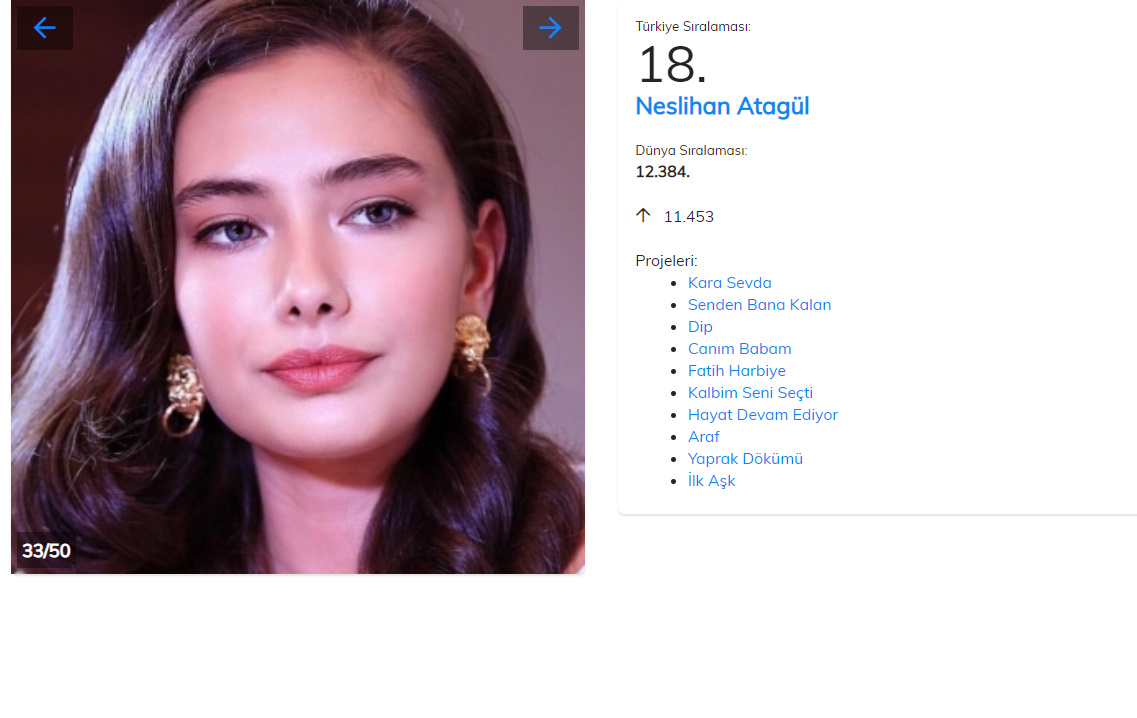Visit the Canım Babam project page
Screen dimensions: 1137x718
[x=740, y=349]
